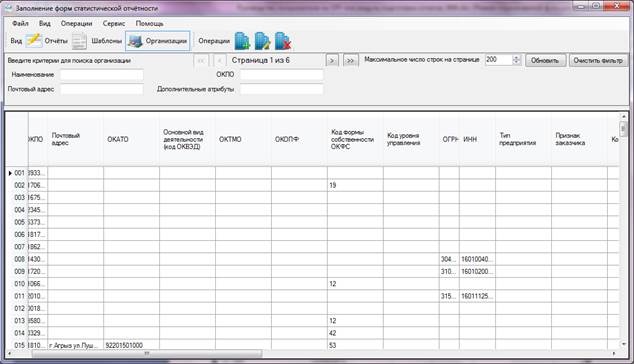Click the Основной вид деятельности column header

[187, 139]
